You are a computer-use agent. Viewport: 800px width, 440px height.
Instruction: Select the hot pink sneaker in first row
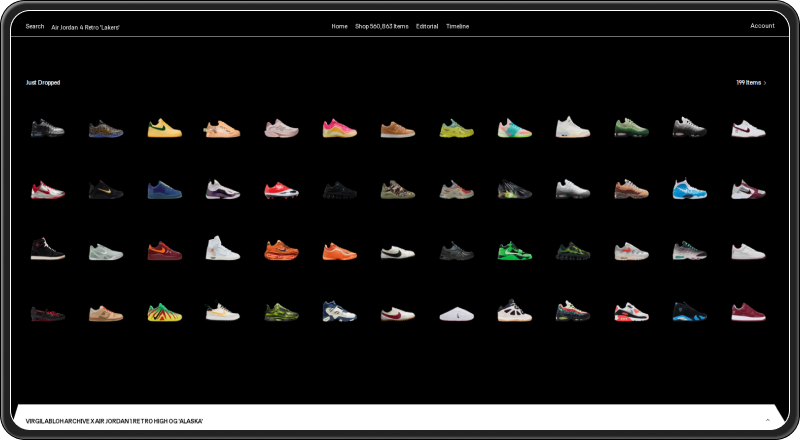(339, 128)
